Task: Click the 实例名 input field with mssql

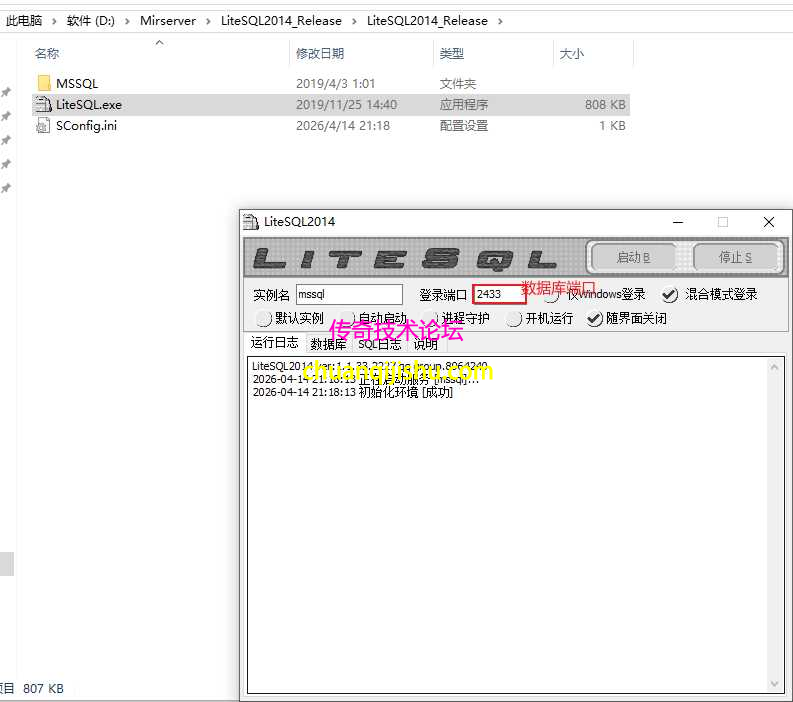Action: (x=349, y=294)
